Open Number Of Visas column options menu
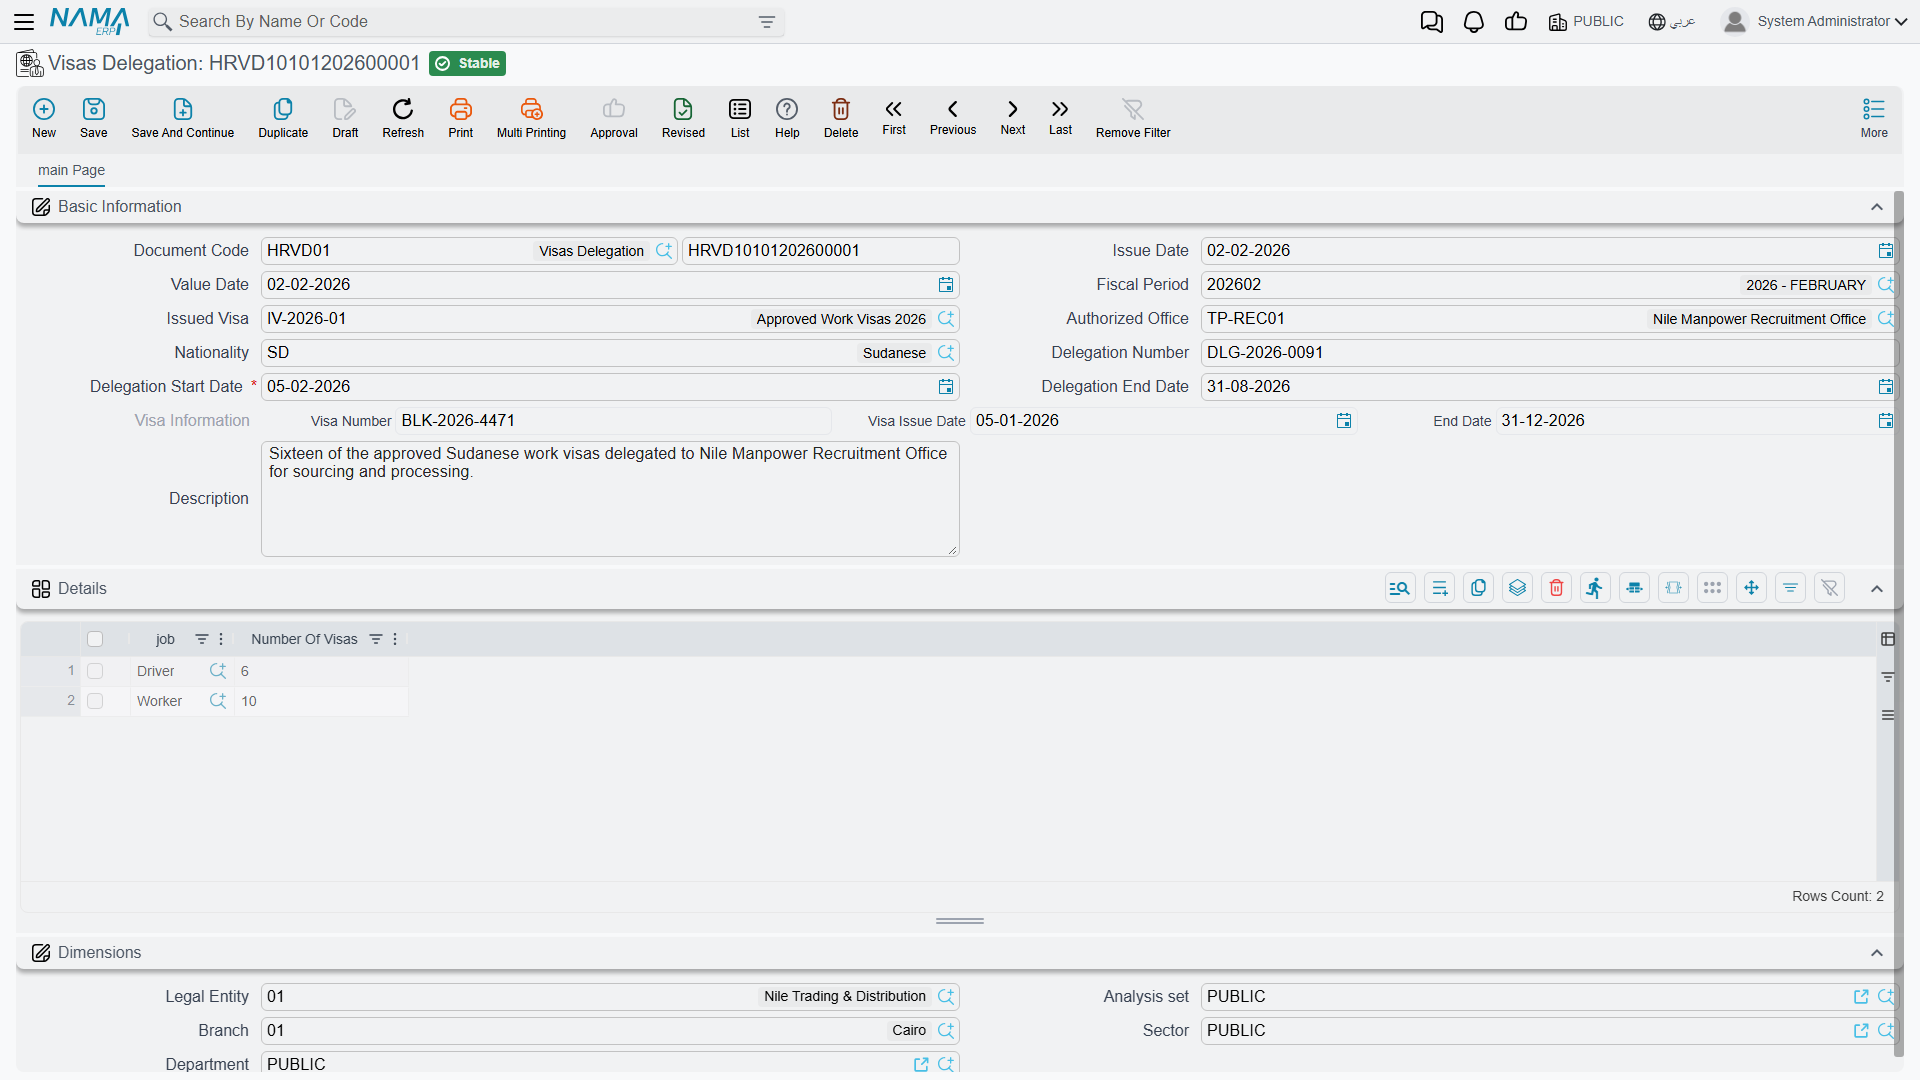This screenshot has width=1920, height=1080. 395,639
